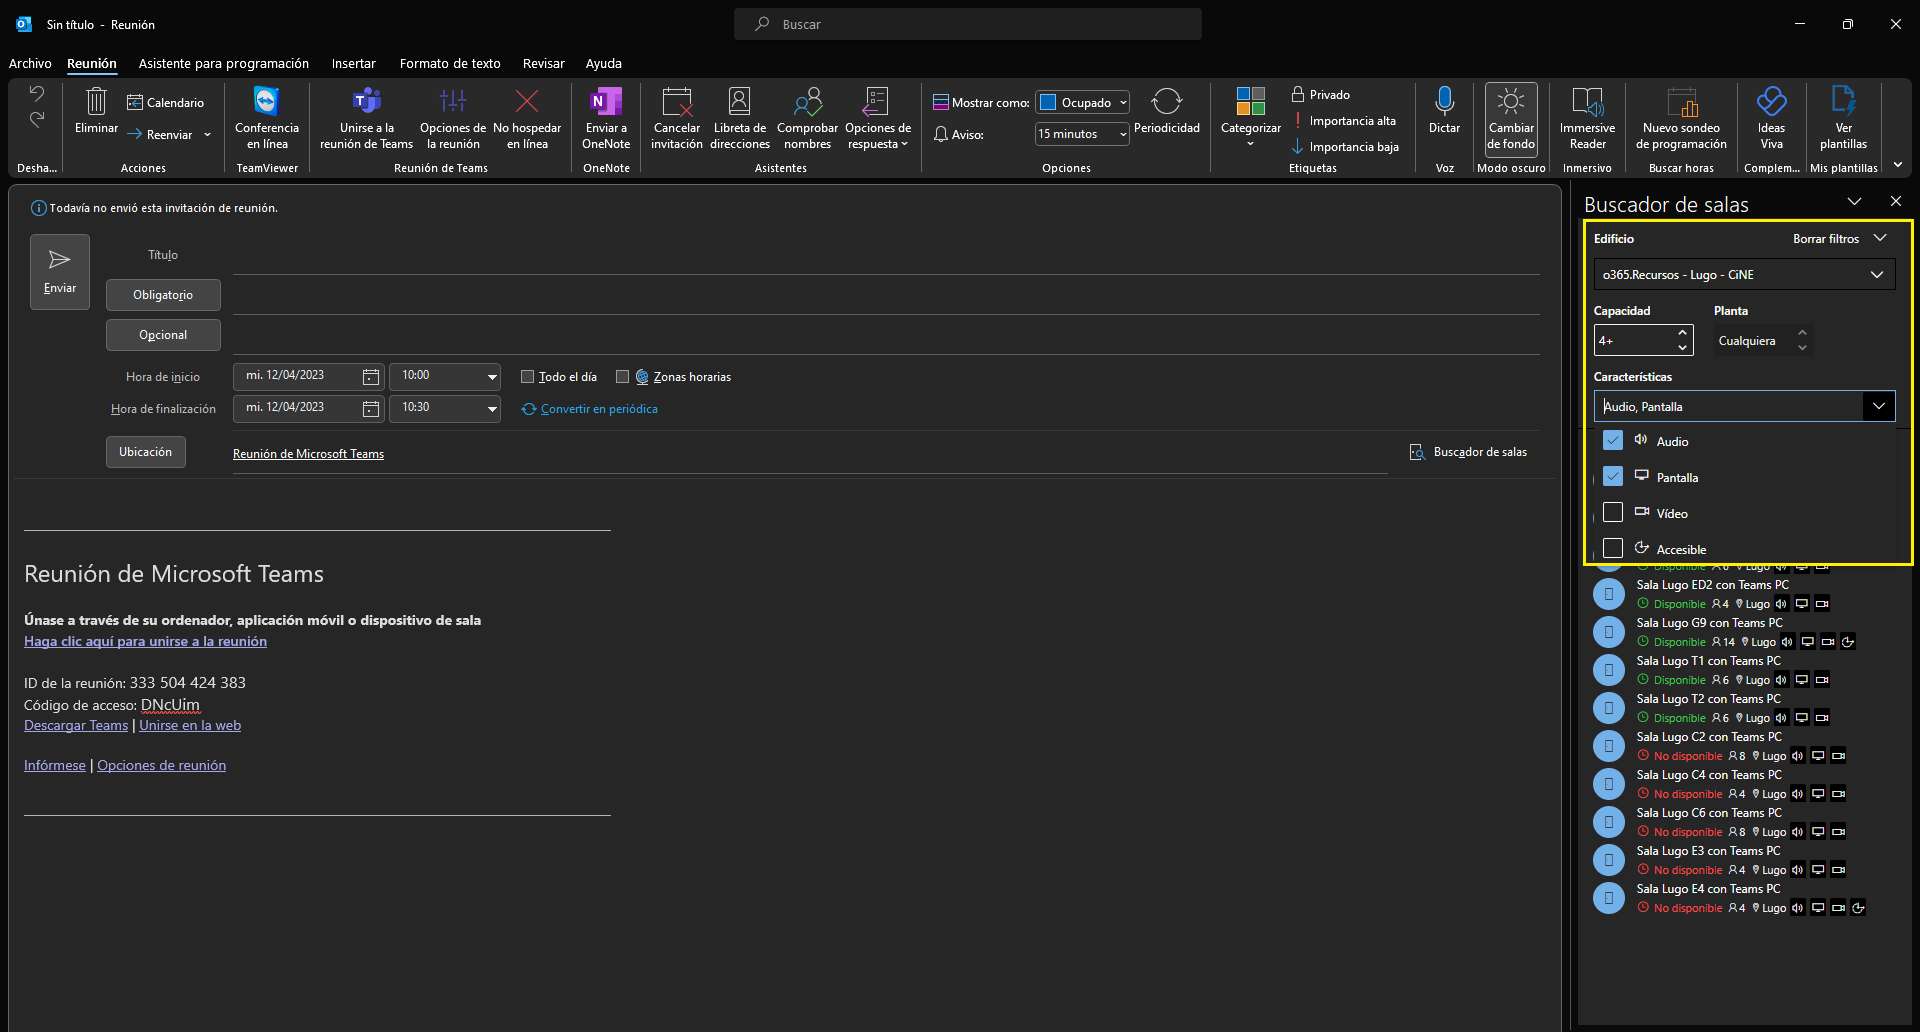1920x1032 pixels.
Task: Click Enviar a OneNote
Action: tap(606, 118)
